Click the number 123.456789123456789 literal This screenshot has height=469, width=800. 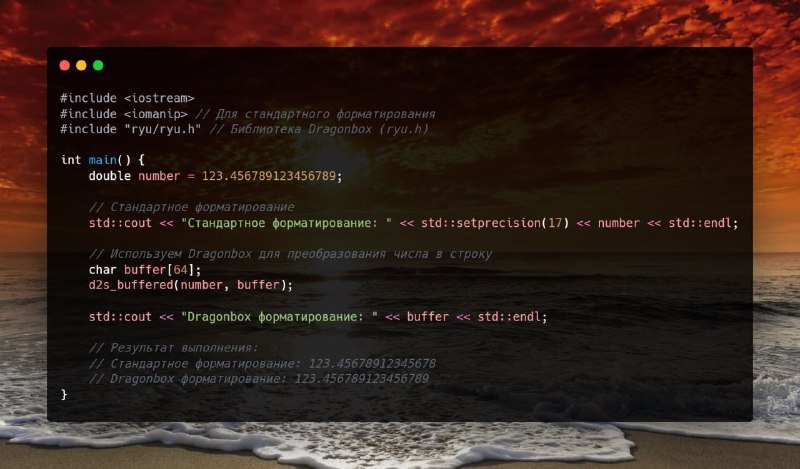pos(269,176)
